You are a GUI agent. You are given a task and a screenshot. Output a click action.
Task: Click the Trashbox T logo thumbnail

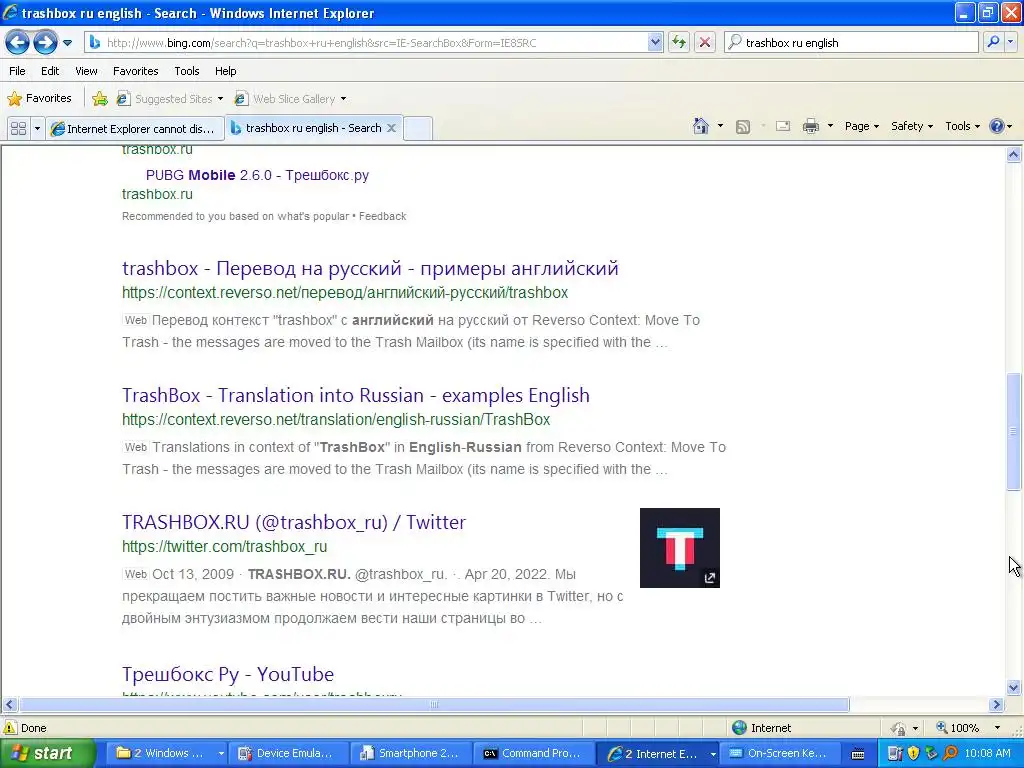click(680, 548)
